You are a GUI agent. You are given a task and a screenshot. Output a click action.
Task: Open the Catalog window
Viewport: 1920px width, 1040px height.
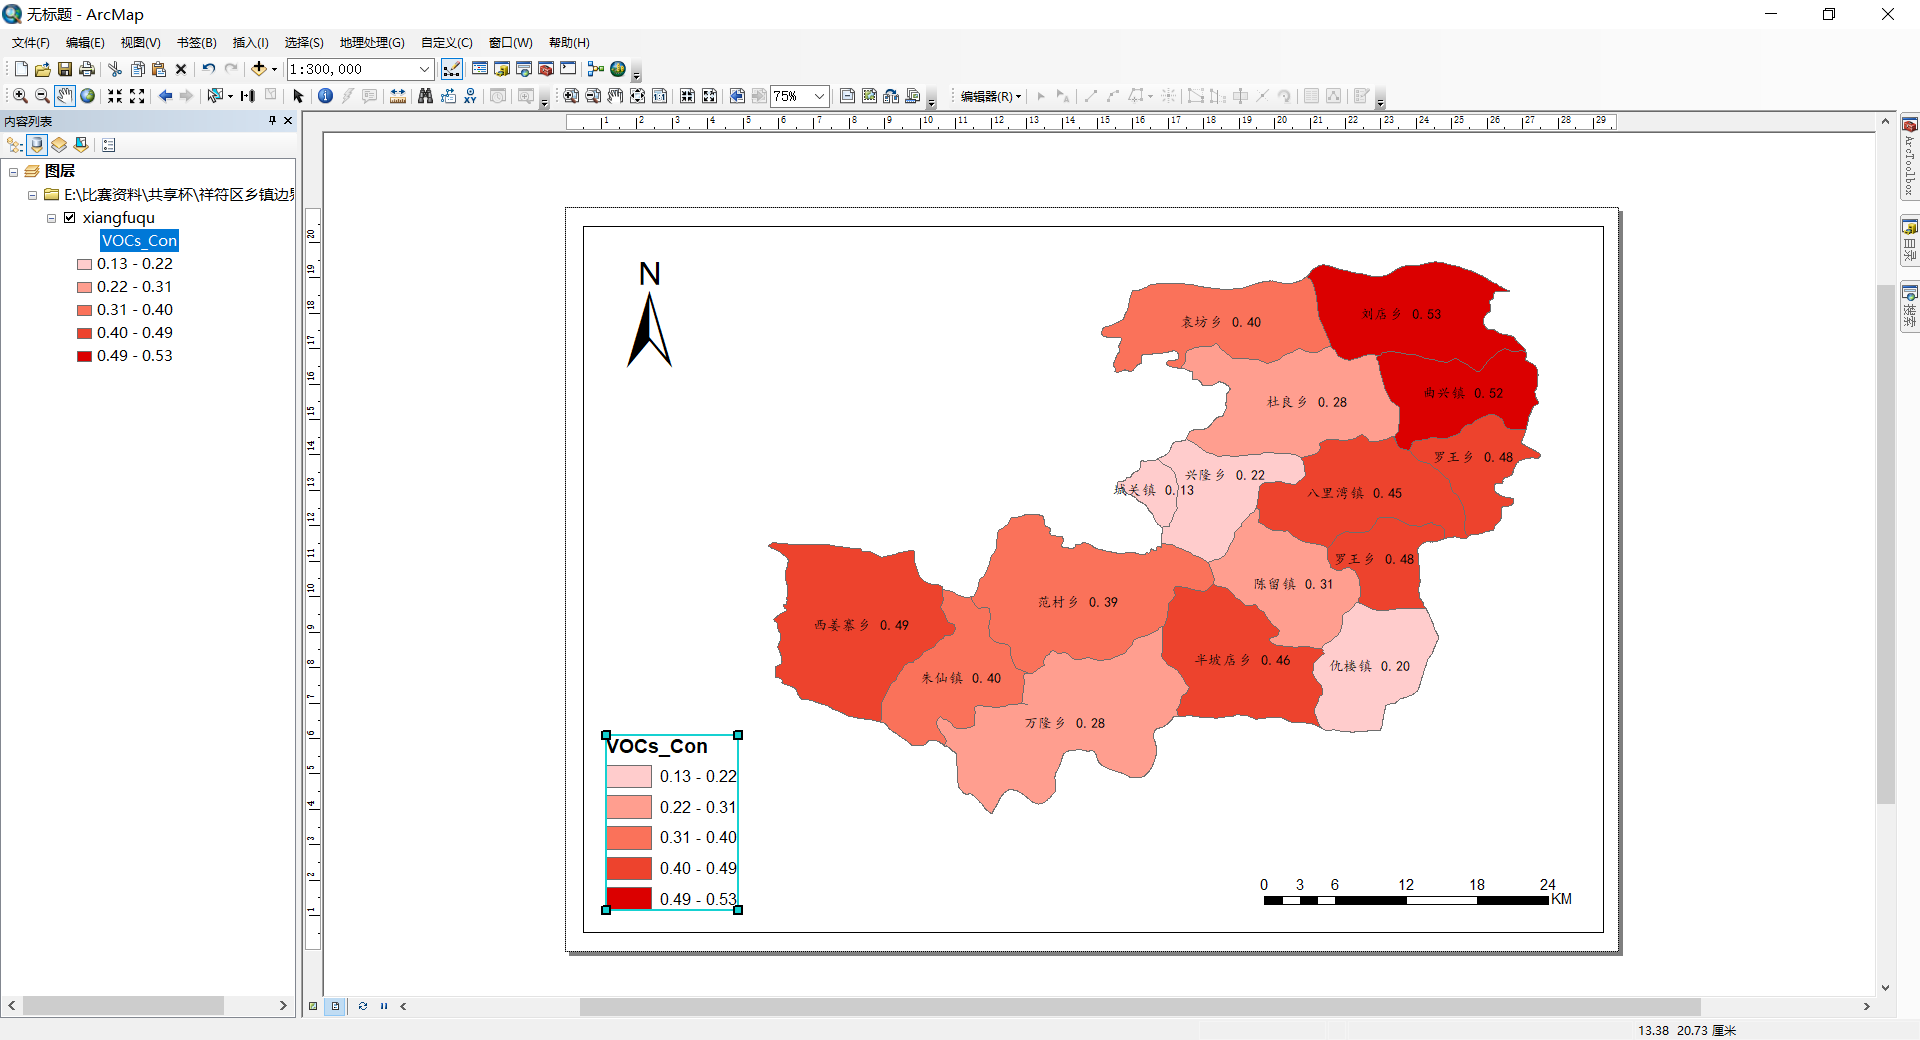[501, 69]
